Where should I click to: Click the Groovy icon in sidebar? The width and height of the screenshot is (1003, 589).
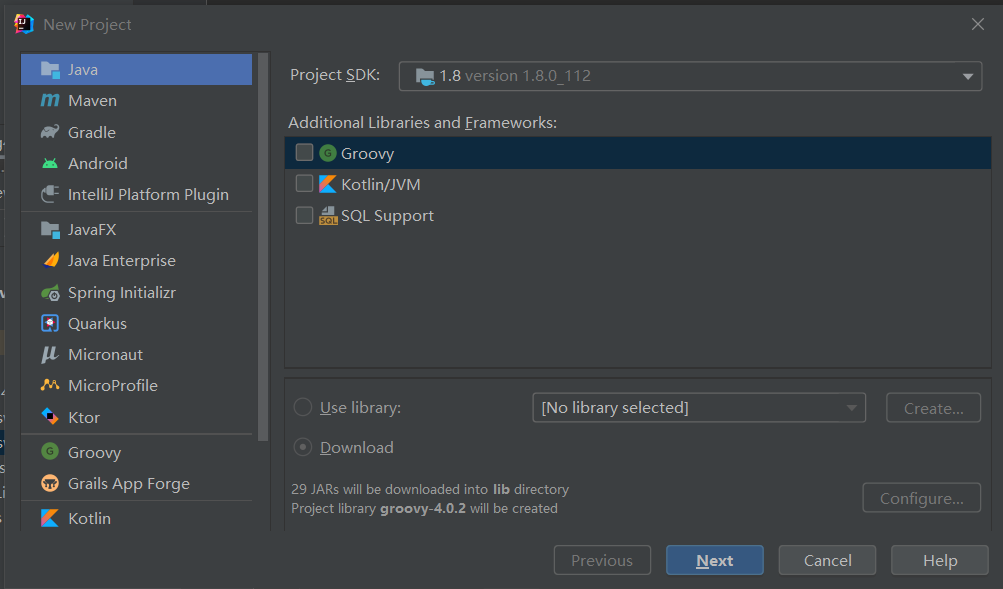tap(50, 452)
